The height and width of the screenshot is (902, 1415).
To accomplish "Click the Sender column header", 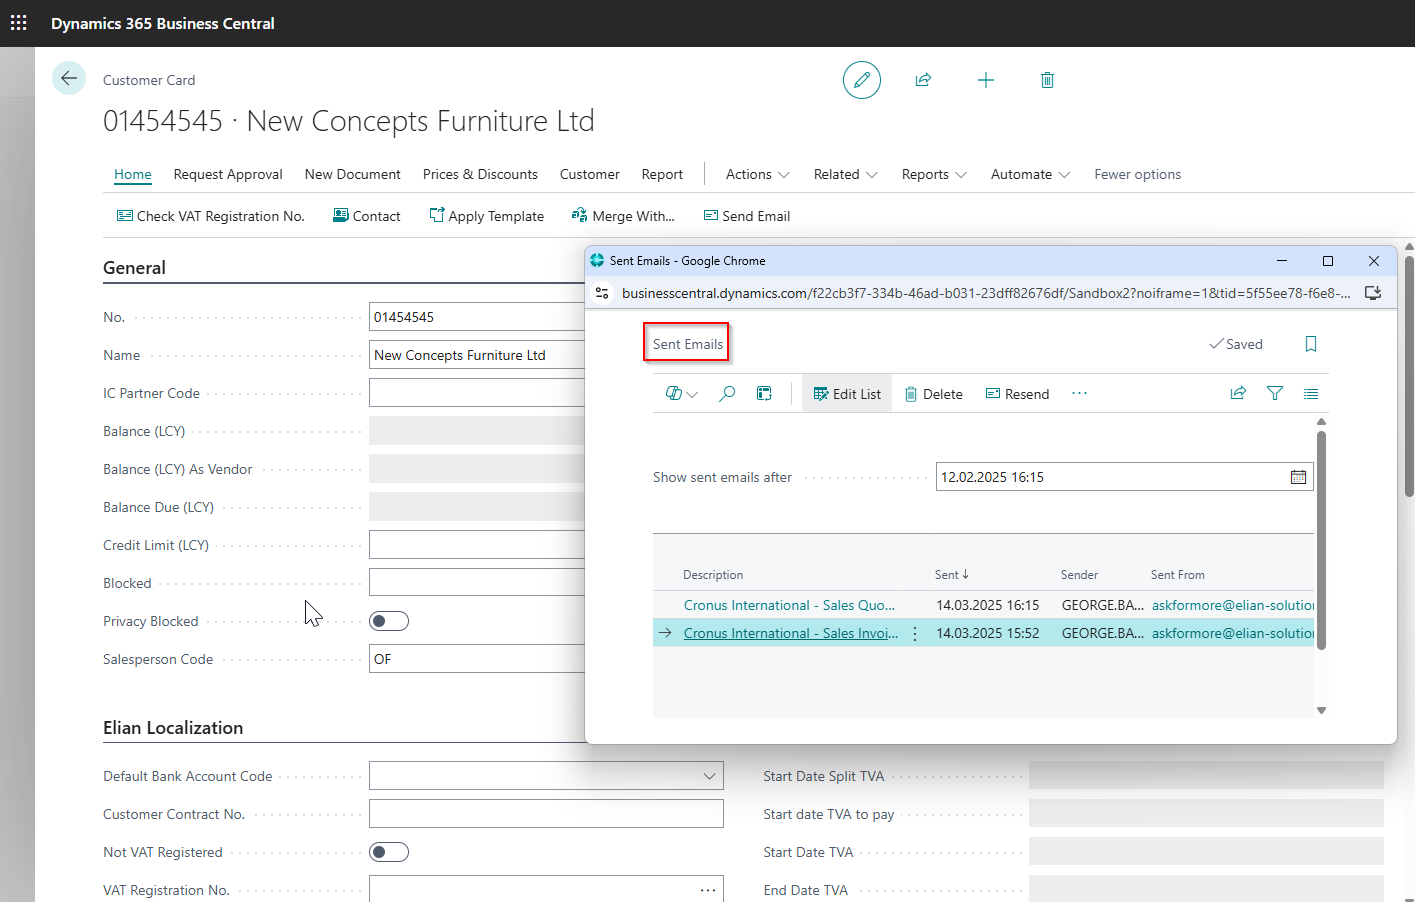I will point(1079,575).
